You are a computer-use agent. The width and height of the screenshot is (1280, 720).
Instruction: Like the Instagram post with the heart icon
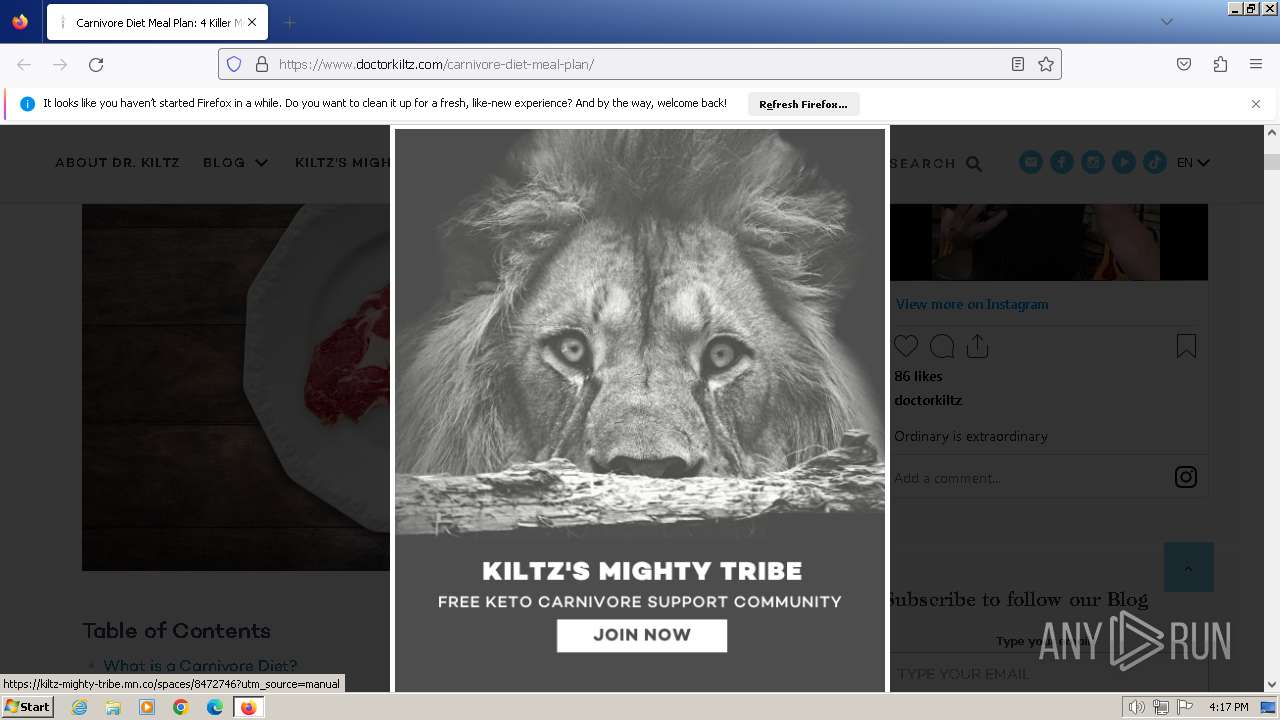pos(906,346)
